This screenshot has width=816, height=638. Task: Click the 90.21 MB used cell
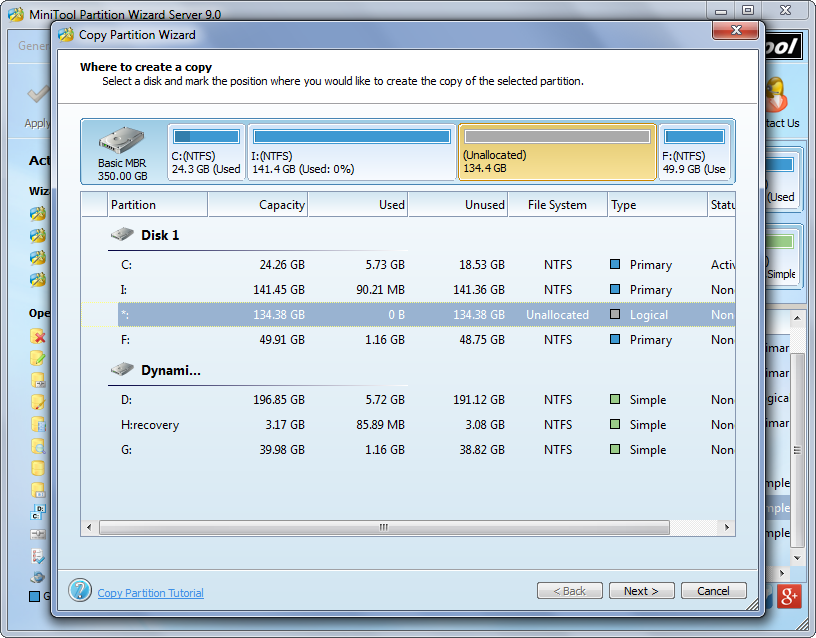[380, 290]
